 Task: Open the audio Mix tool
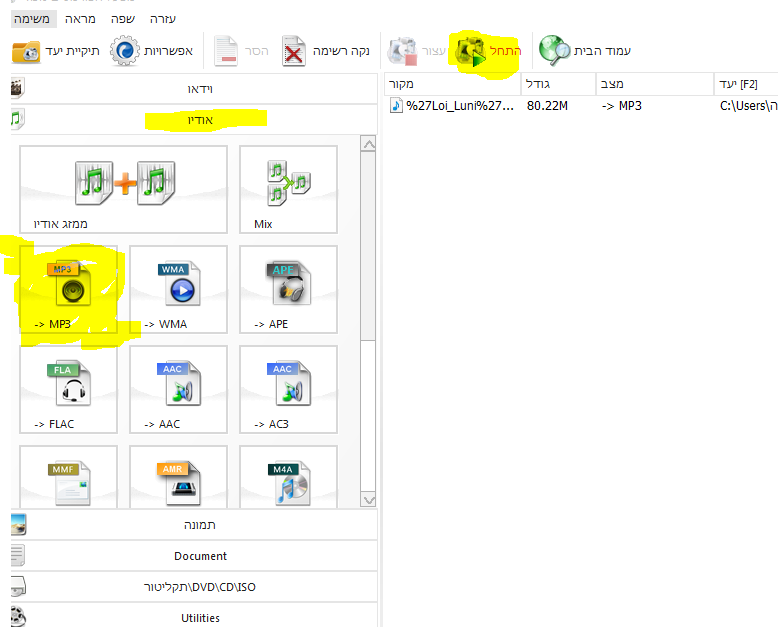[x=288, y=189]
